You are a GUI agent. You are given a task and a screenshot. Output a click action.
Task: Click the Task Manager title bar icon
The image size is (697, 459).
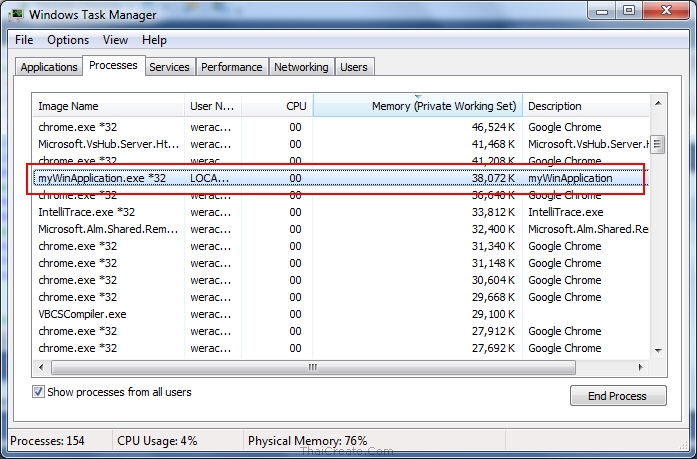[16, 15]
